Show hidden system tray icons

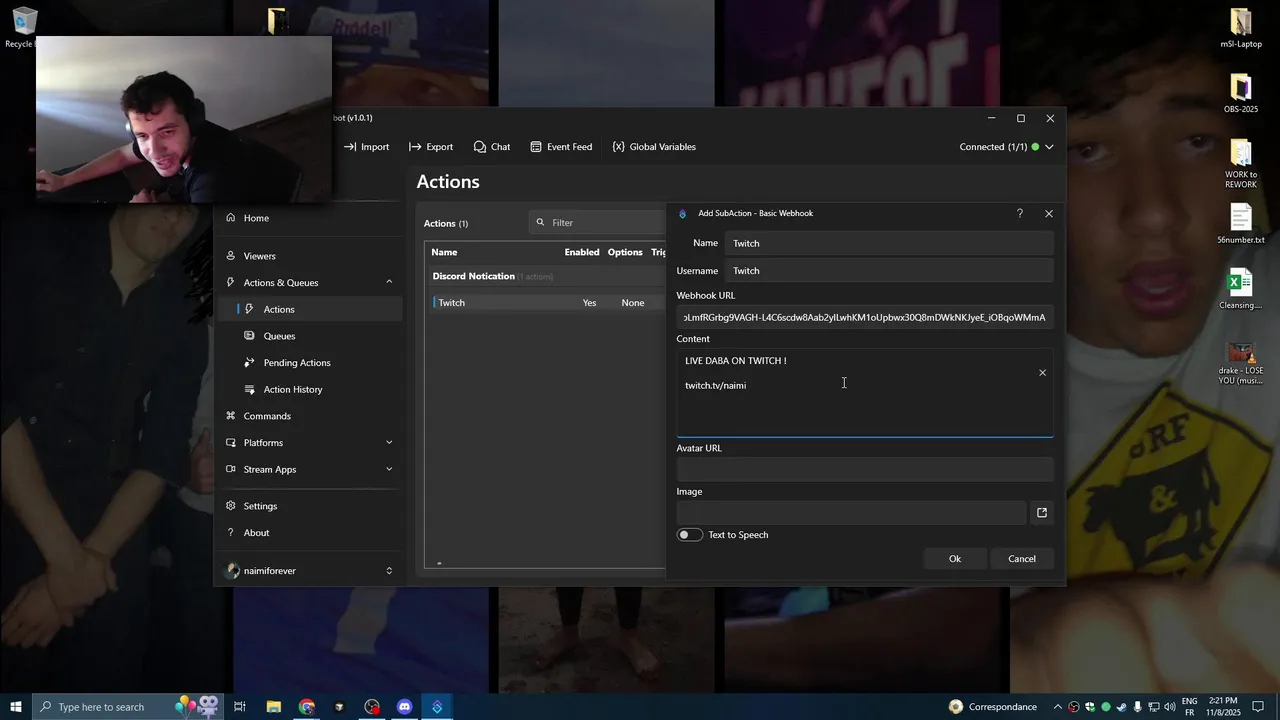click(x=1057, y=707)
